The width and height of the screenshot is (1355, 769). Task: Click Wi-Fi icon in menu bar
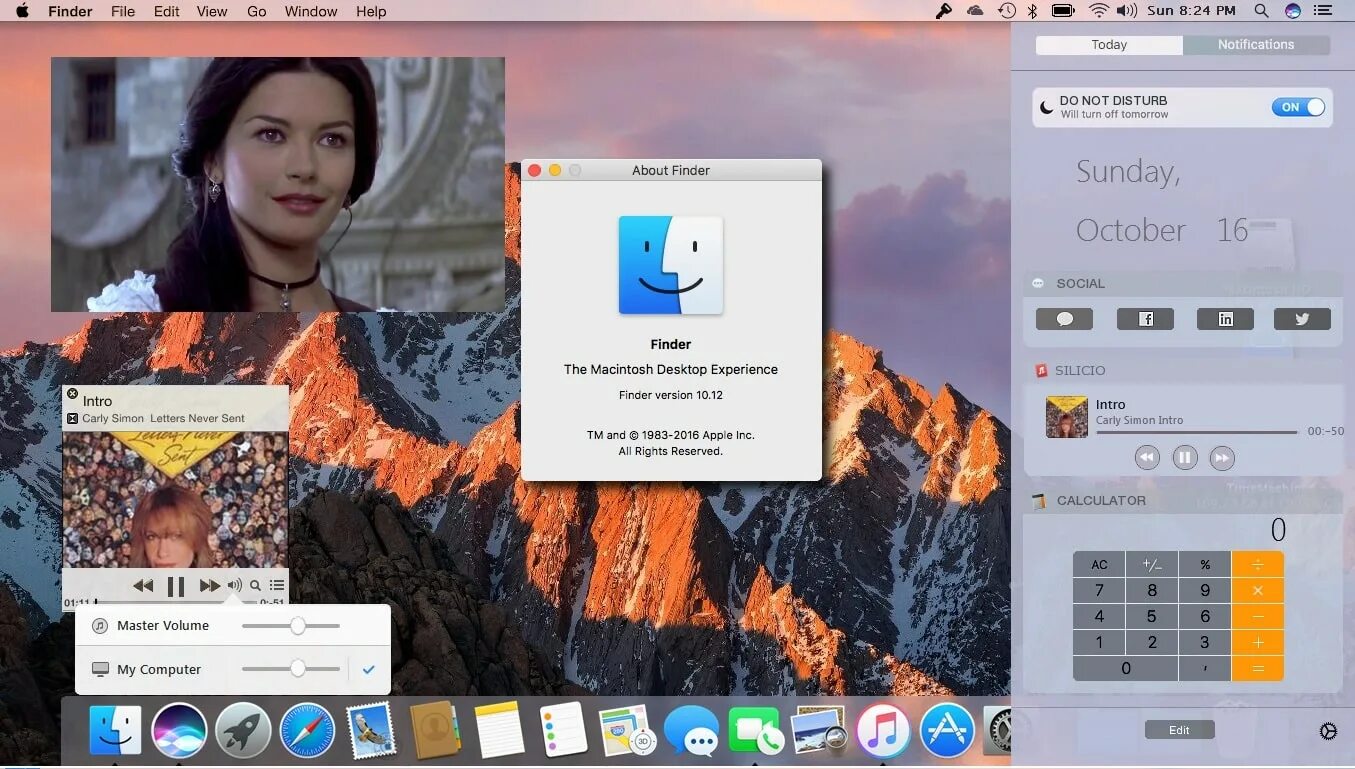1098,11
